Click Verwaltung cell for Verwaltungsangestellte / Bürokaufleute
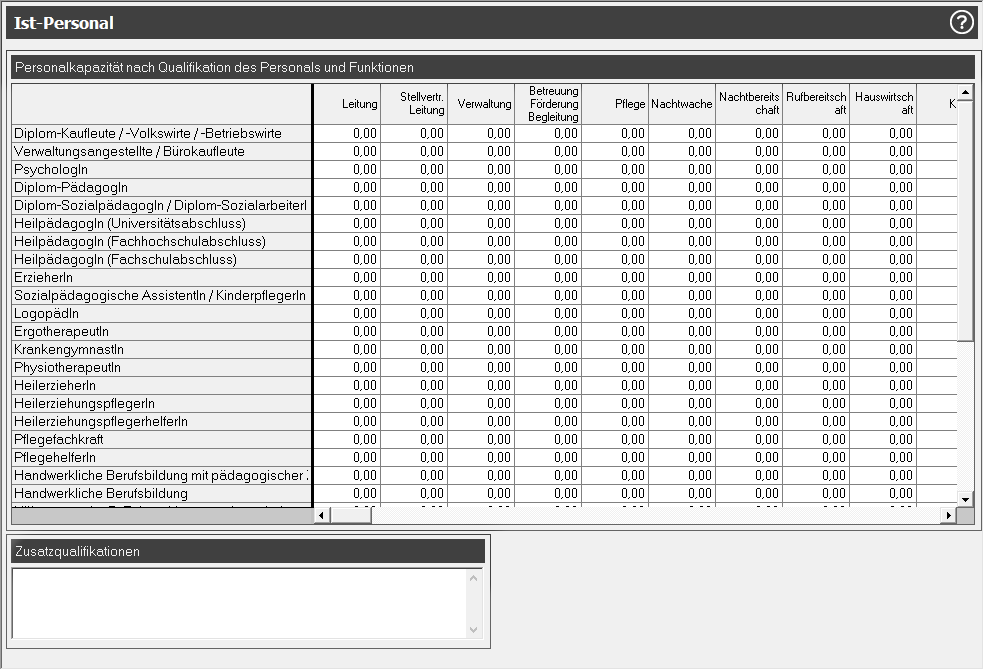The width and height of the screenshot is (984, 670). coord(481,152)
